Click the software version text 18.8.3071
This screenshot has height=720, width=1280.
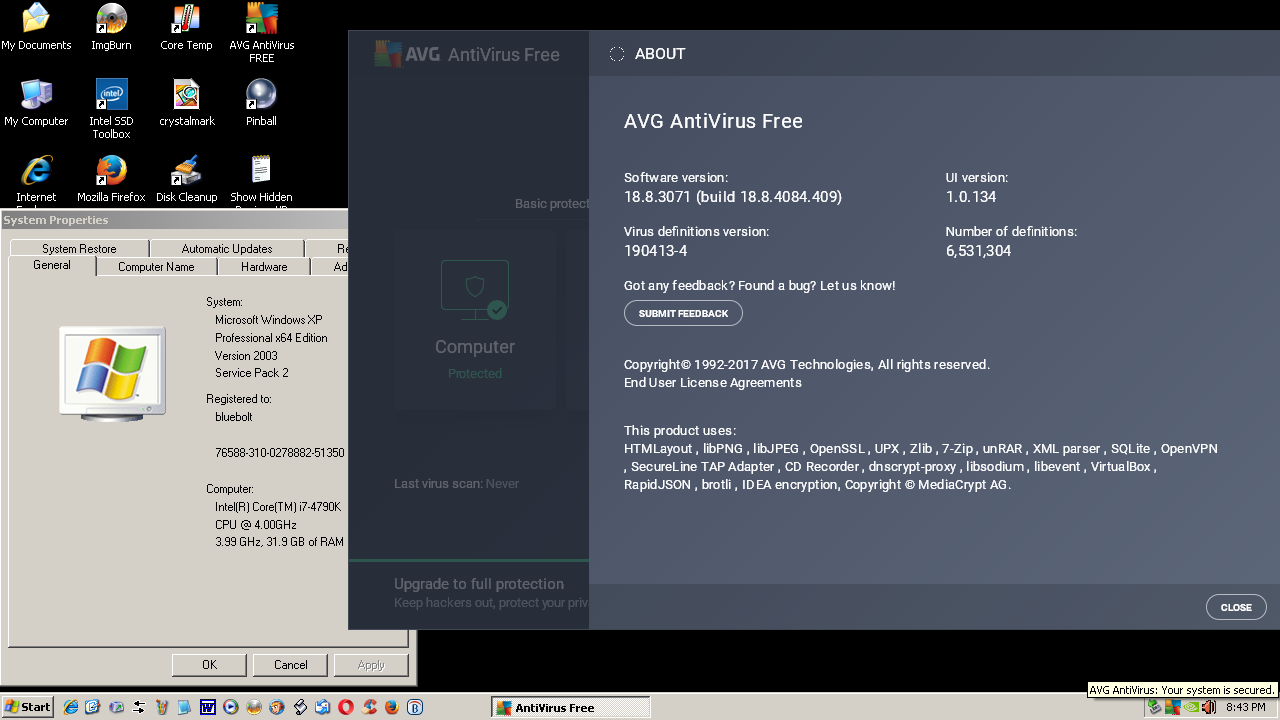click(x=733, y=197)
